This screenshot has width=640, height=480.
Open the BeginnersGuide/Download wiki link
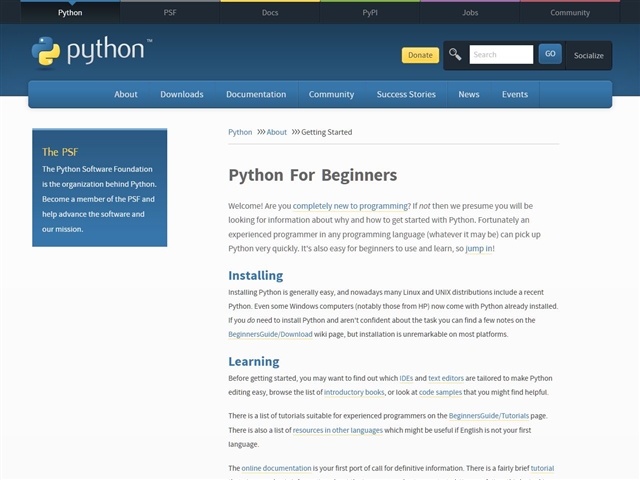pos(270,334)
